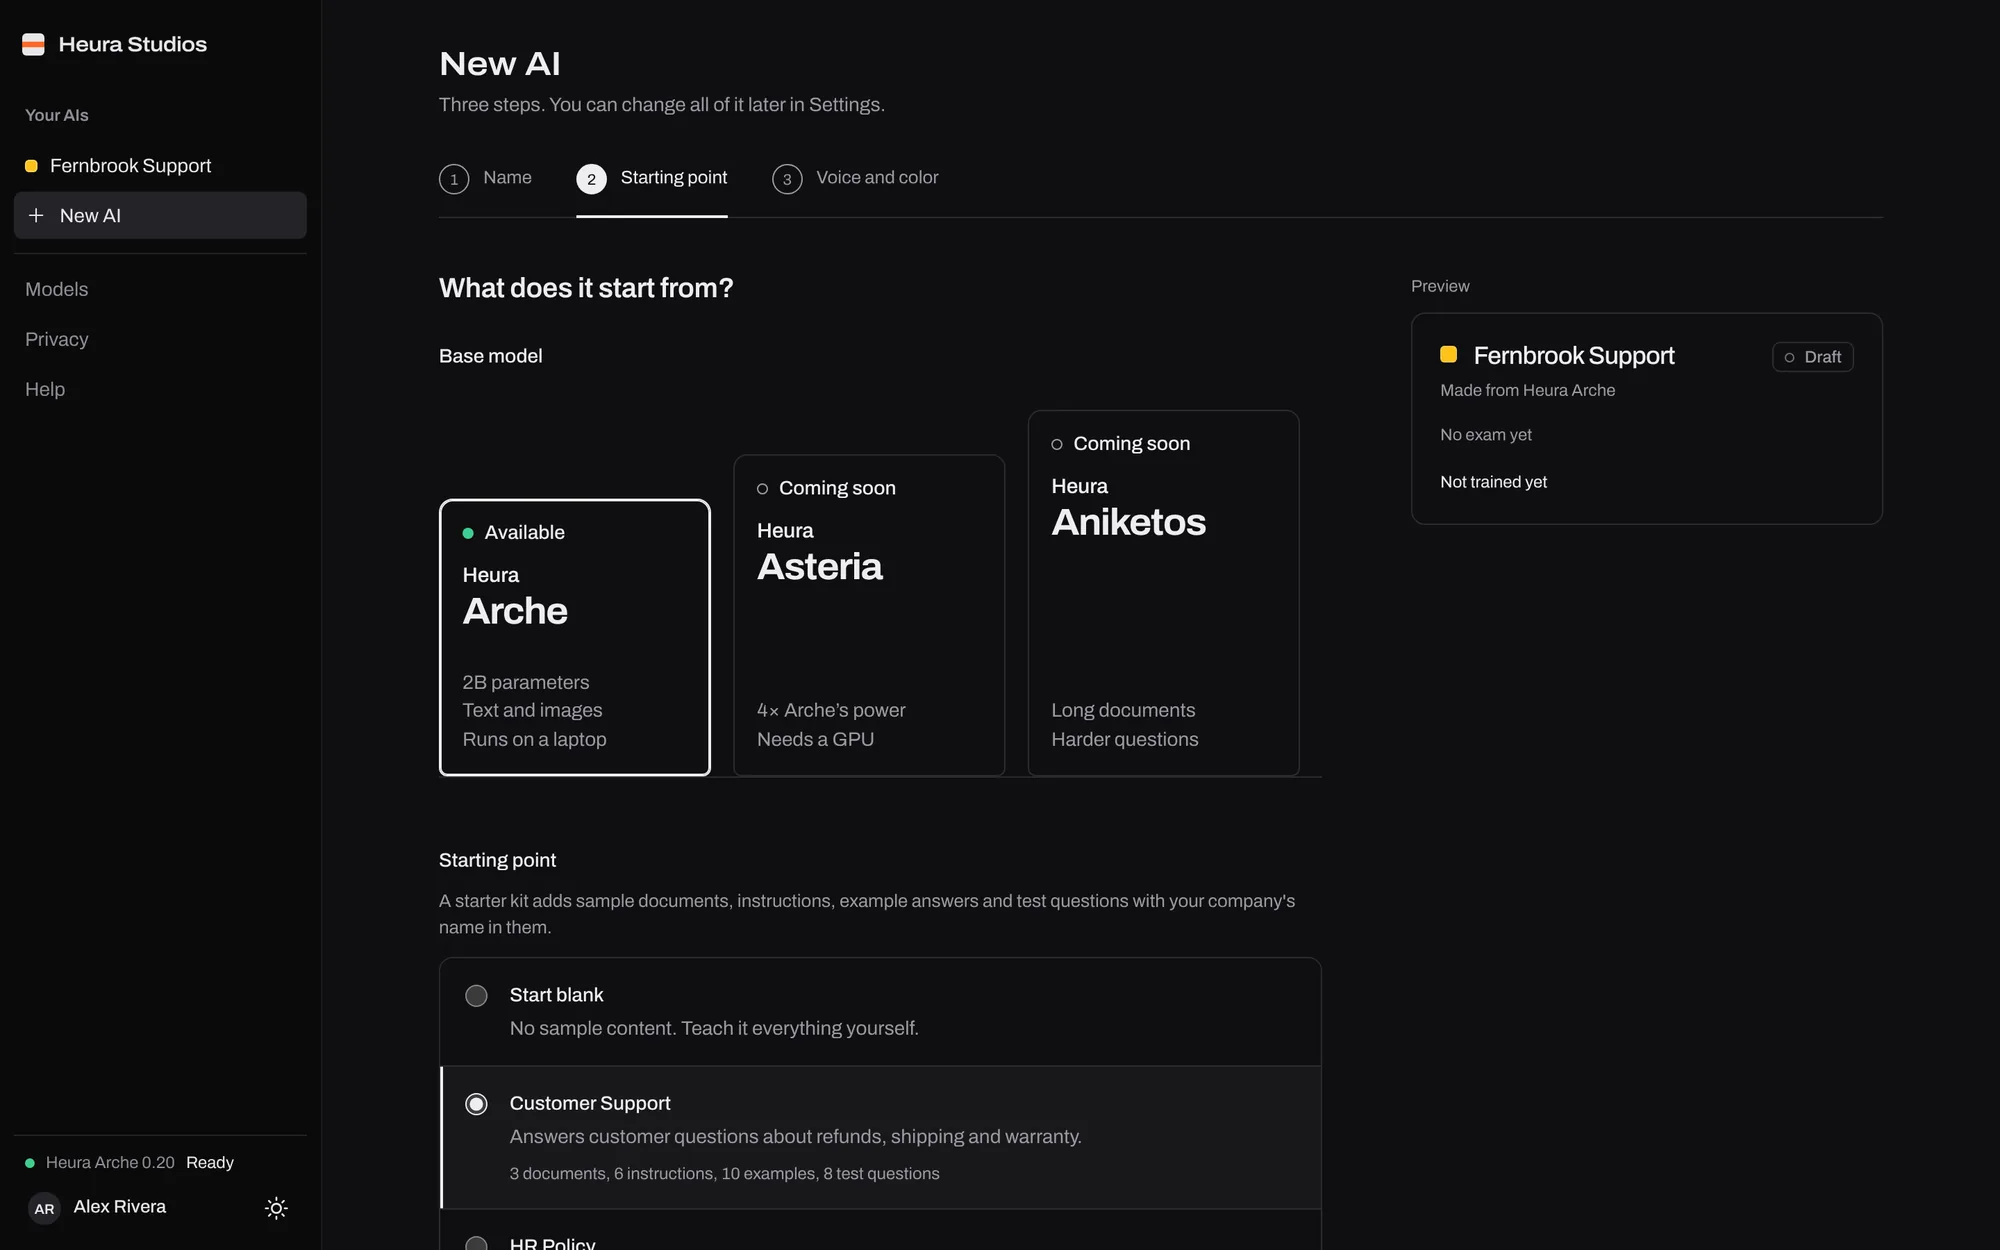The height and width of the screenshot is (1250, 2000).
Task: Click the "Not trained yet" preview text
Action: click(x=1493, y=482)
